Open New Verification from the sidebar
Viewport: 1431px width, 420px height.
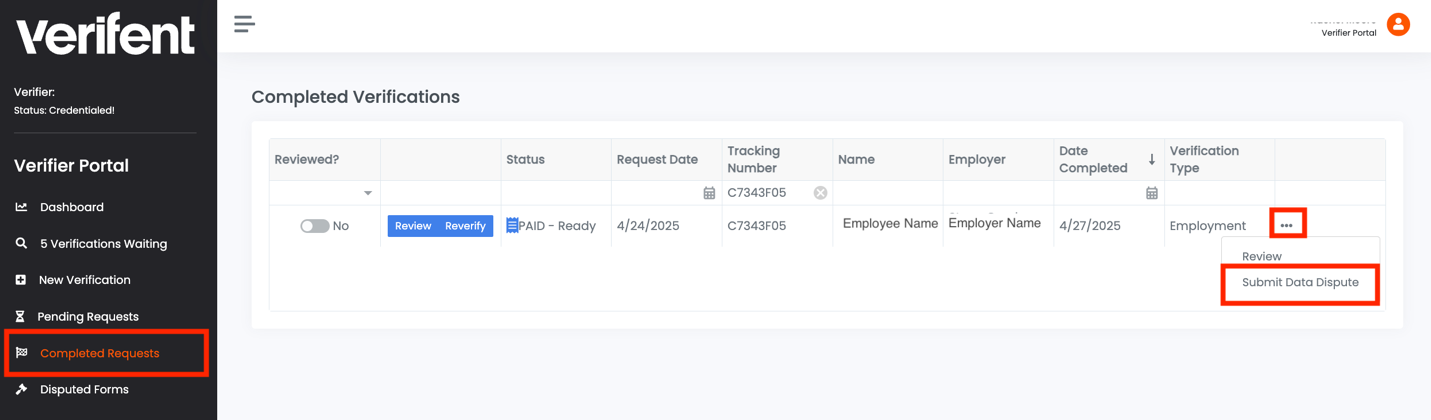click(x=85, y=280)
